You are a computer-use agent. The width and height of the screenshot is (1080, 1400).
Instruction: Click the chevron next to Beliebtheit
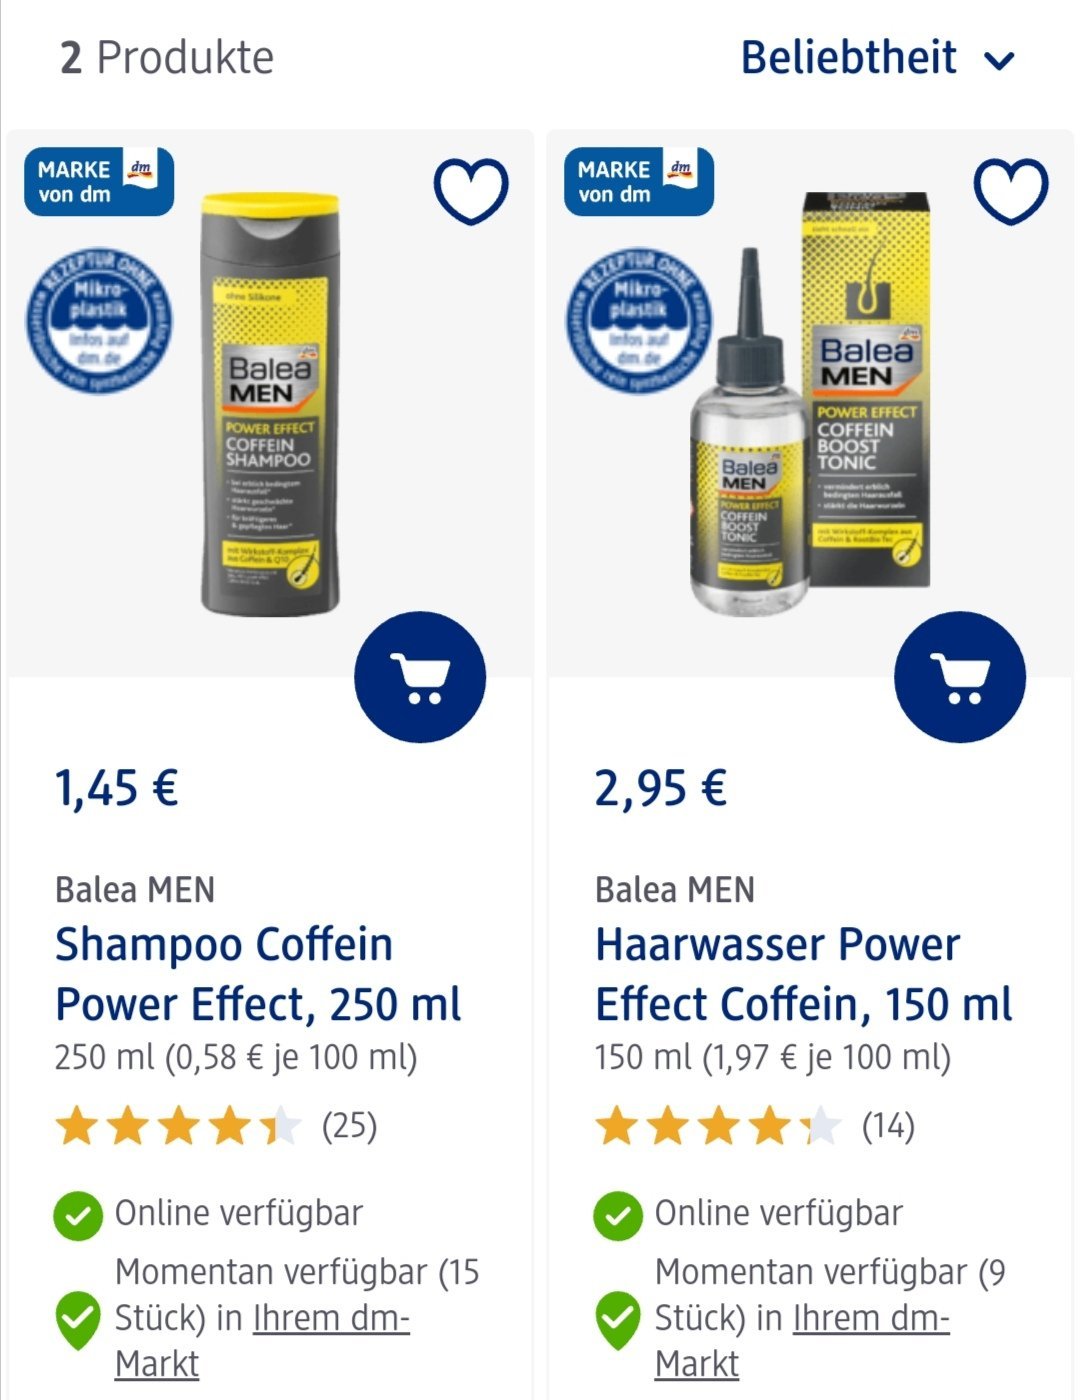[999, 61]
